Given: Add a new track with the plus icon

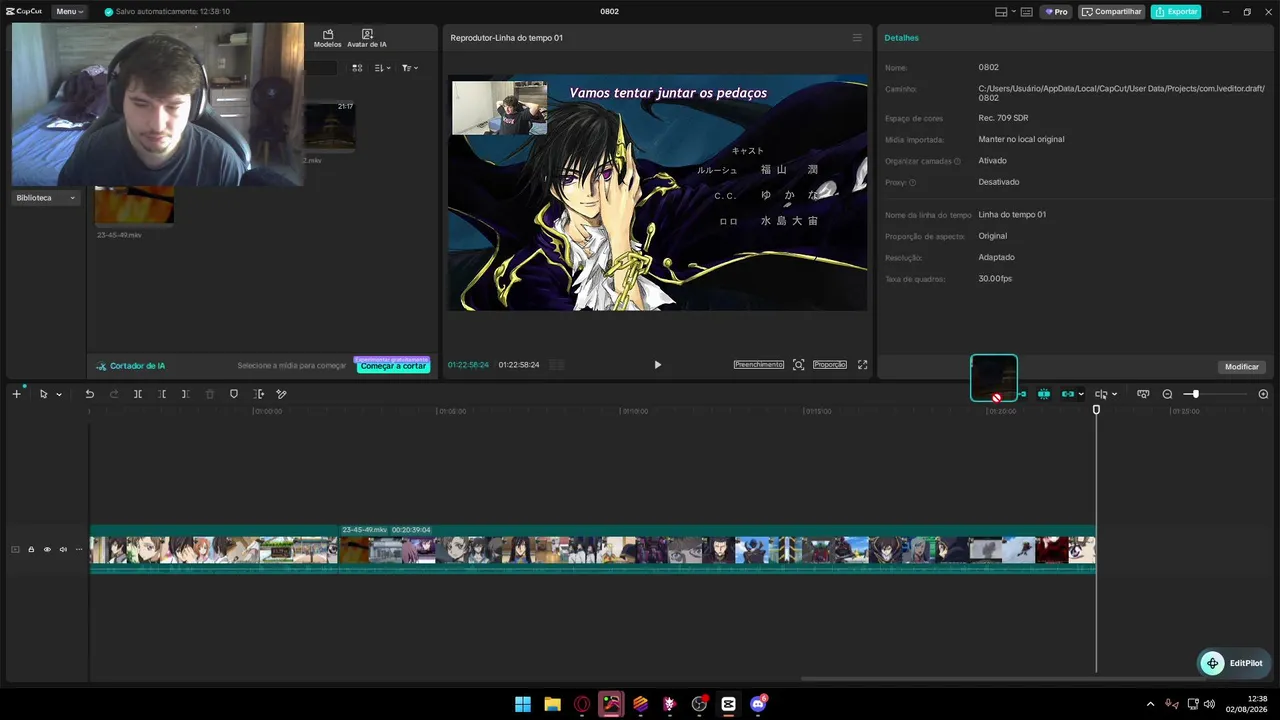Looking at the screenshot, I should click(x=16, y=394).
